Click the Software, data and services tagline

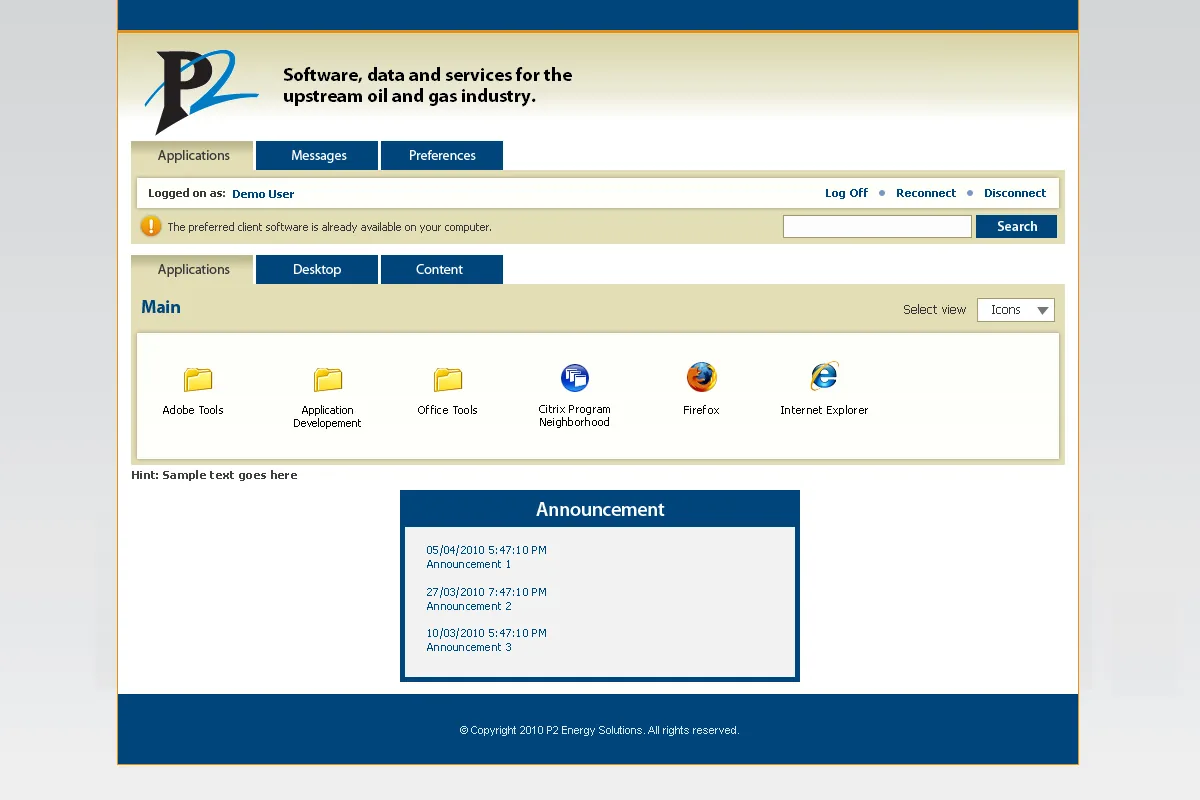click(x=428, y=85)
